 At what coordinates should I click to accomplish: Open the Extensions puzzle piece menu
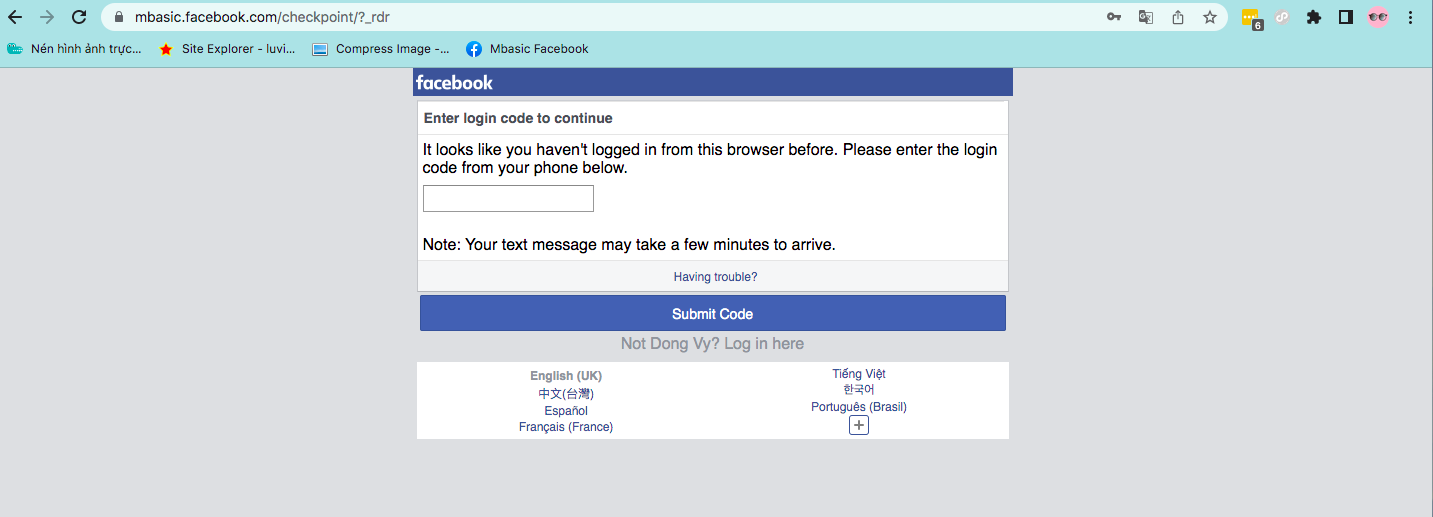[x=1314, y=17]
